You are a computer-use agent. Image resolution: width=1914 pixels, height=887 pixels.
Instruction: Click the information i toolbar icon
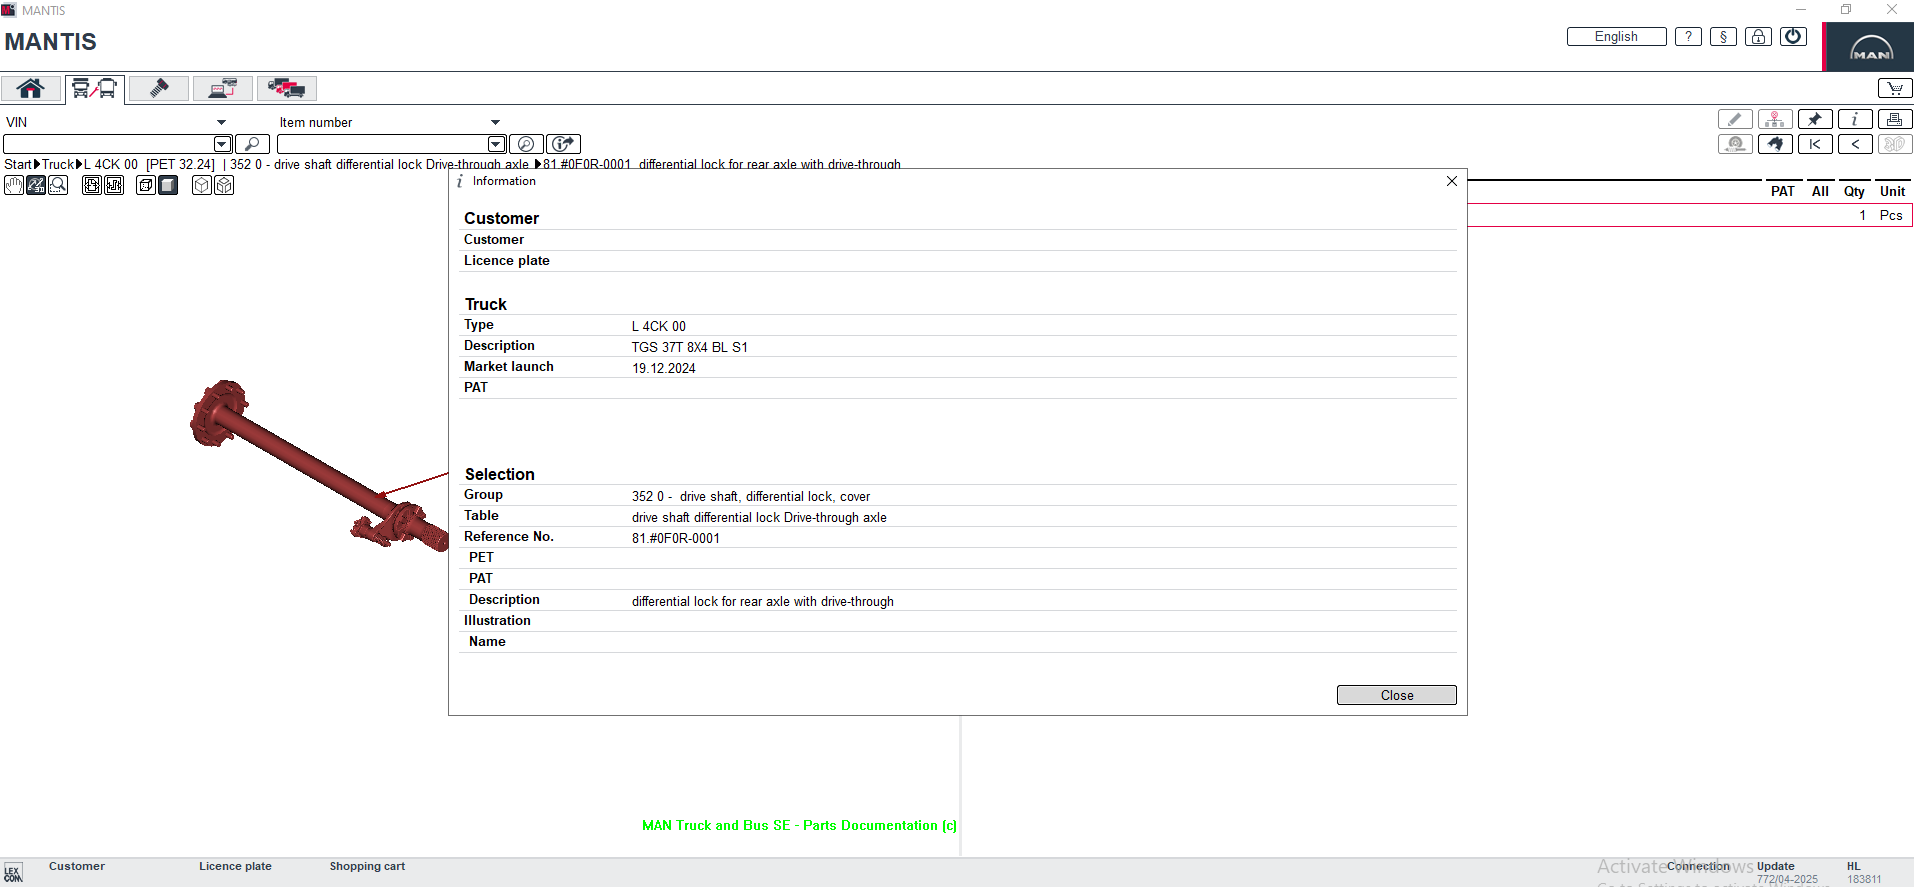click(1855, 119)
